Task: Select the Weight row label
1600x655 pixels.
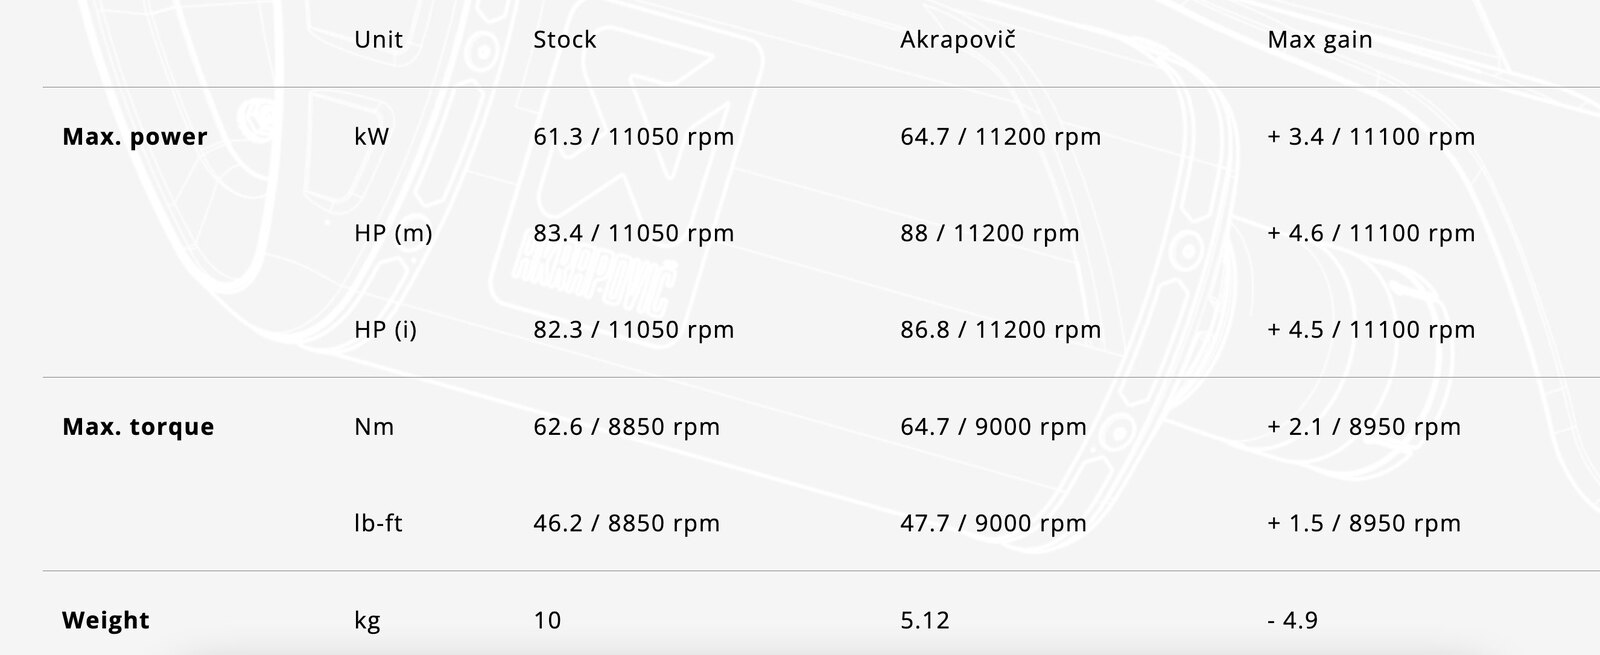Action: 105,620
